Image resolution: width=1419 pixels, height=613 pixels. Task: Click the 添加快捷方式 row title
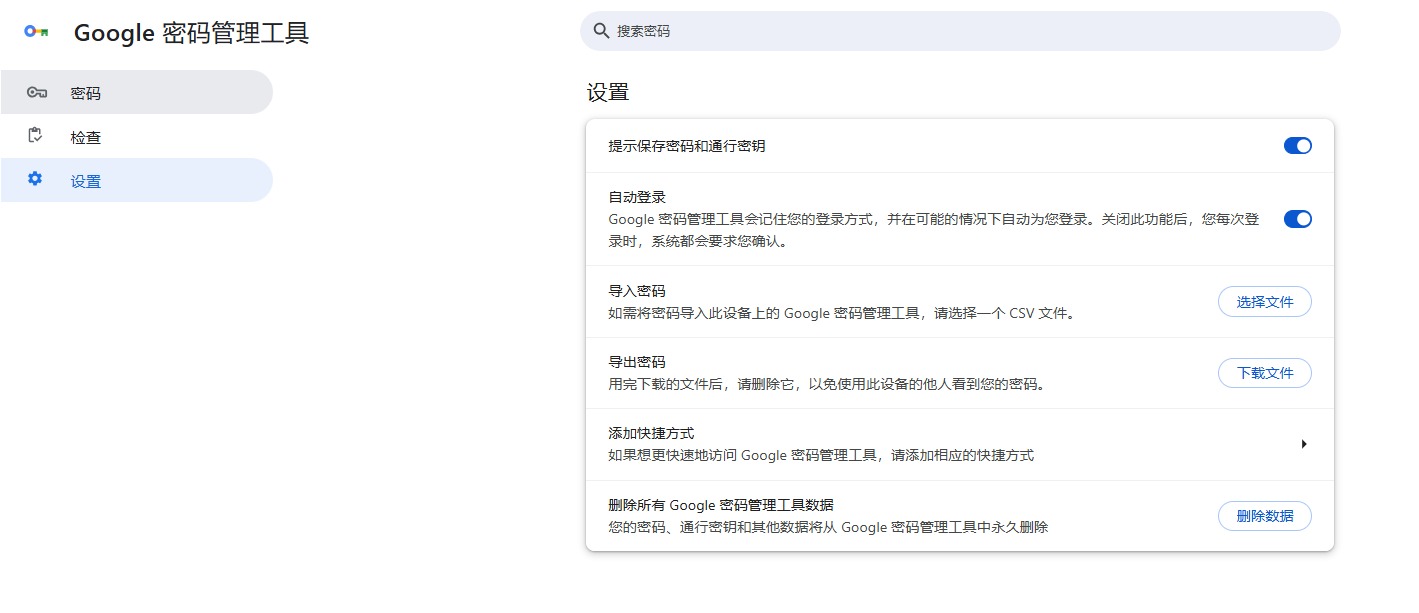[x=651, y=434]
